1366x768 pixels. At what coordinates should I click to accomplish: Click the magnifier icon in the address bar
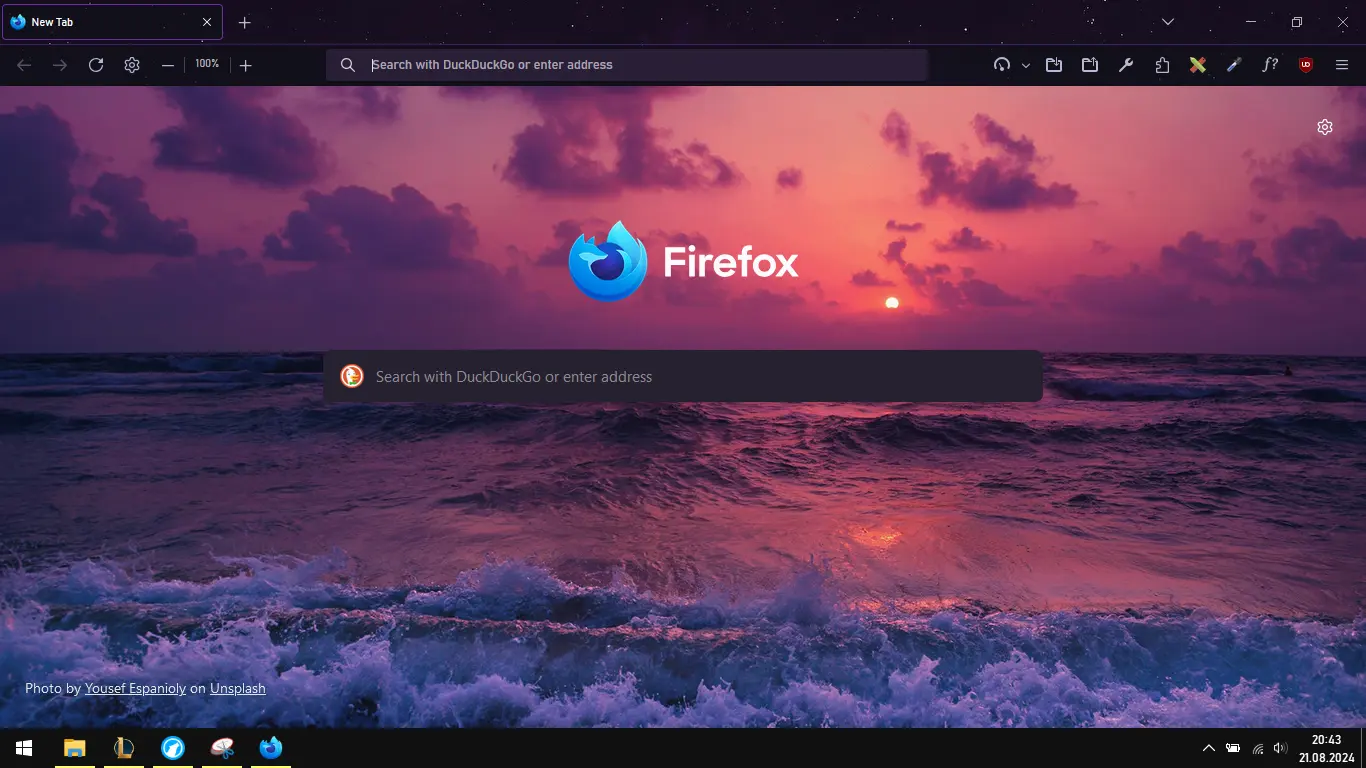pyautogui.click(x=347, y=65)
